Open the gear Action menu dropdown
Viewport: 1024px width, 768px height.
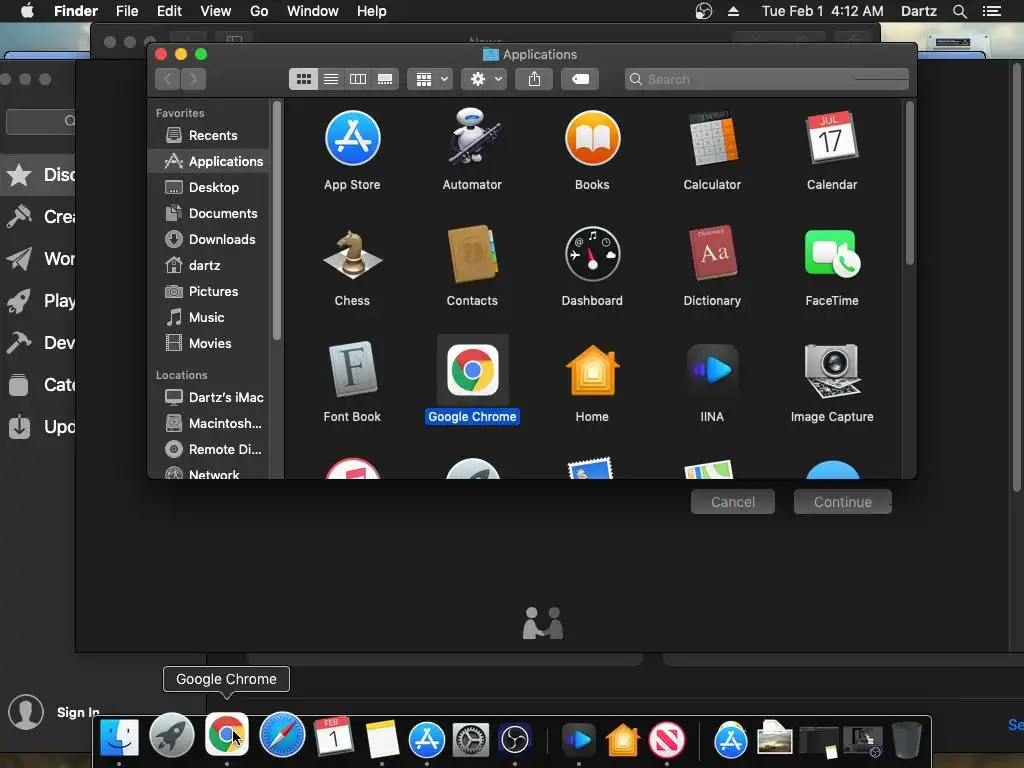tap(485, 79)
